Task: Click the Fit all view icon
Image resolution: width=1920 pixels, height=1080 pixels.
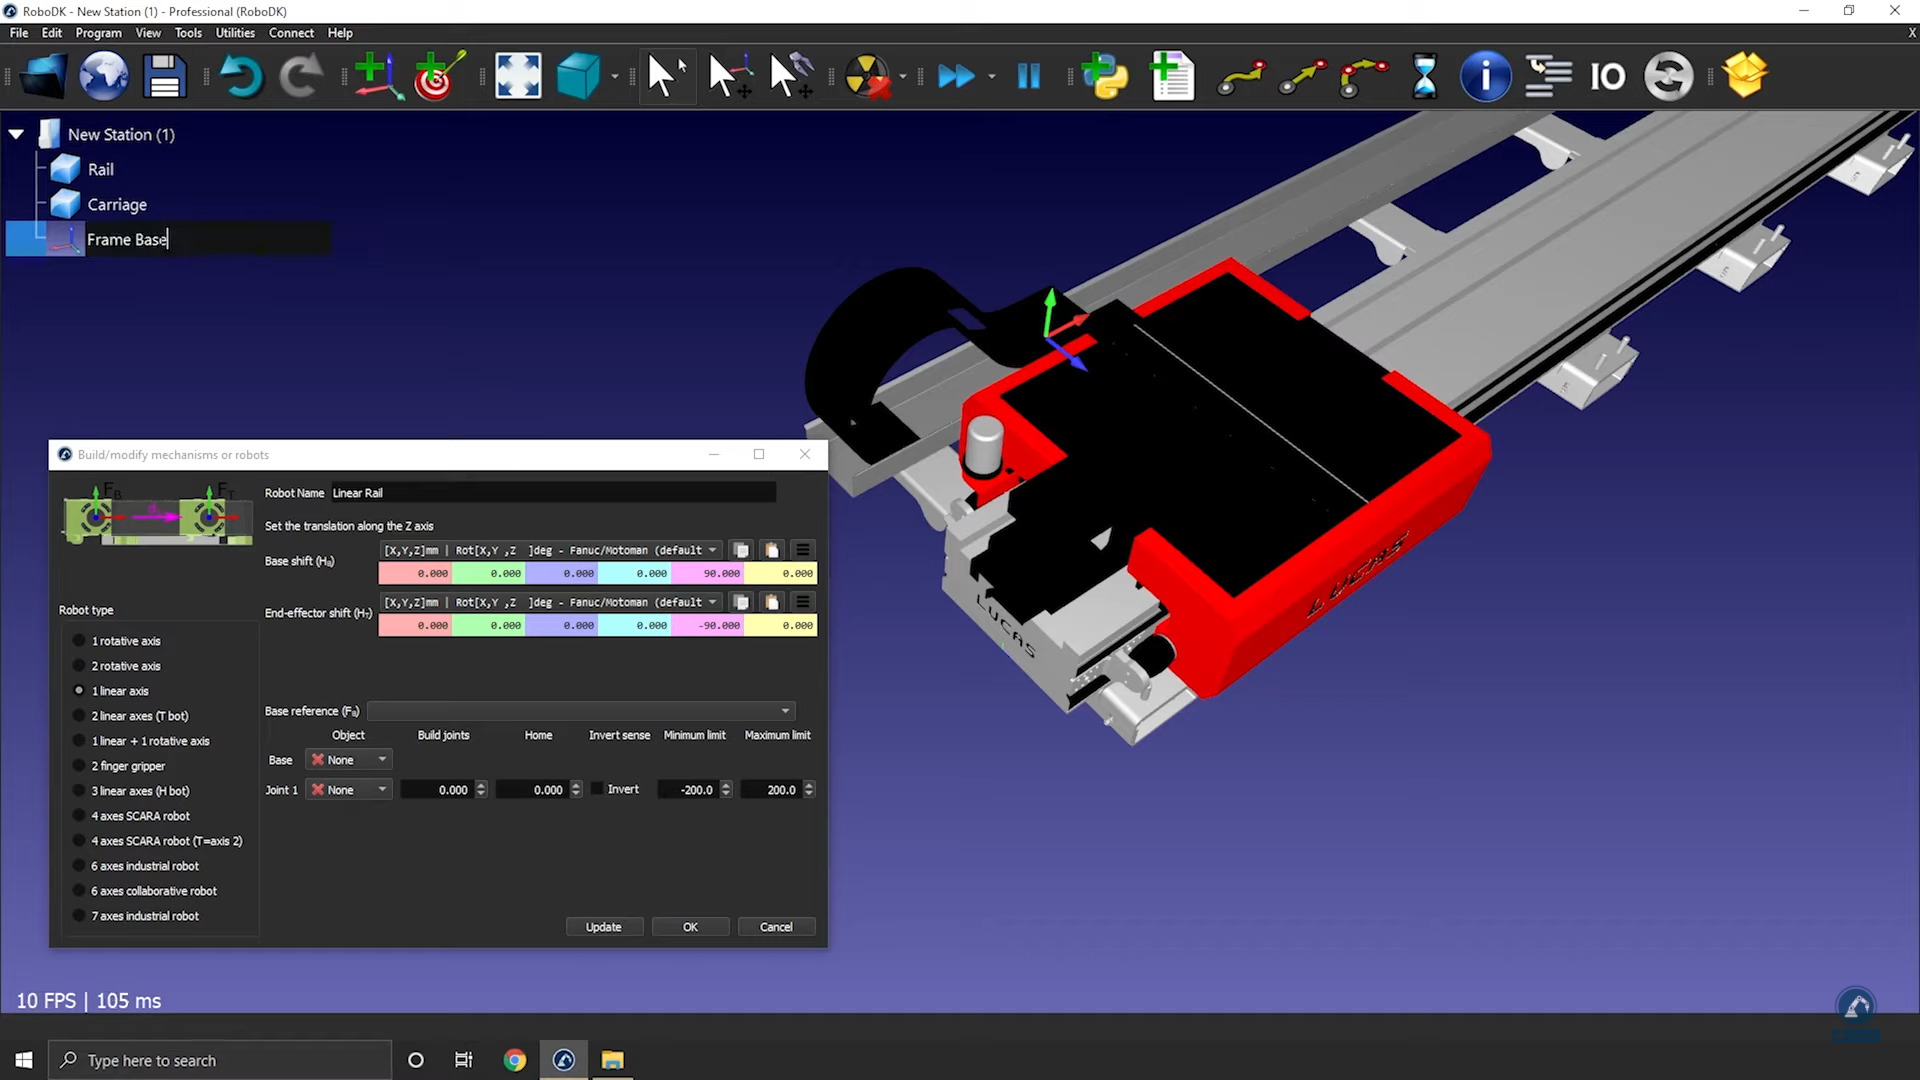Action: [x=518, y=76]
